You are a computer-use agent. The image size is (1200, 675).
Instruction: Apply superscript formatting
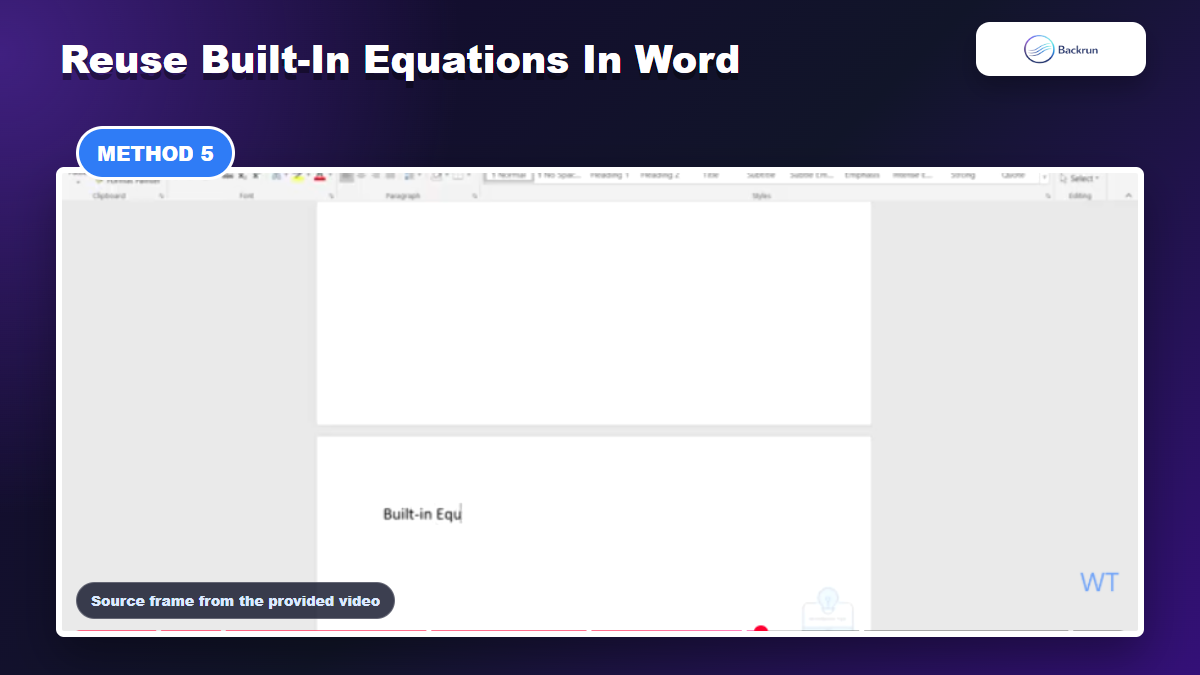tap(256, 176)
